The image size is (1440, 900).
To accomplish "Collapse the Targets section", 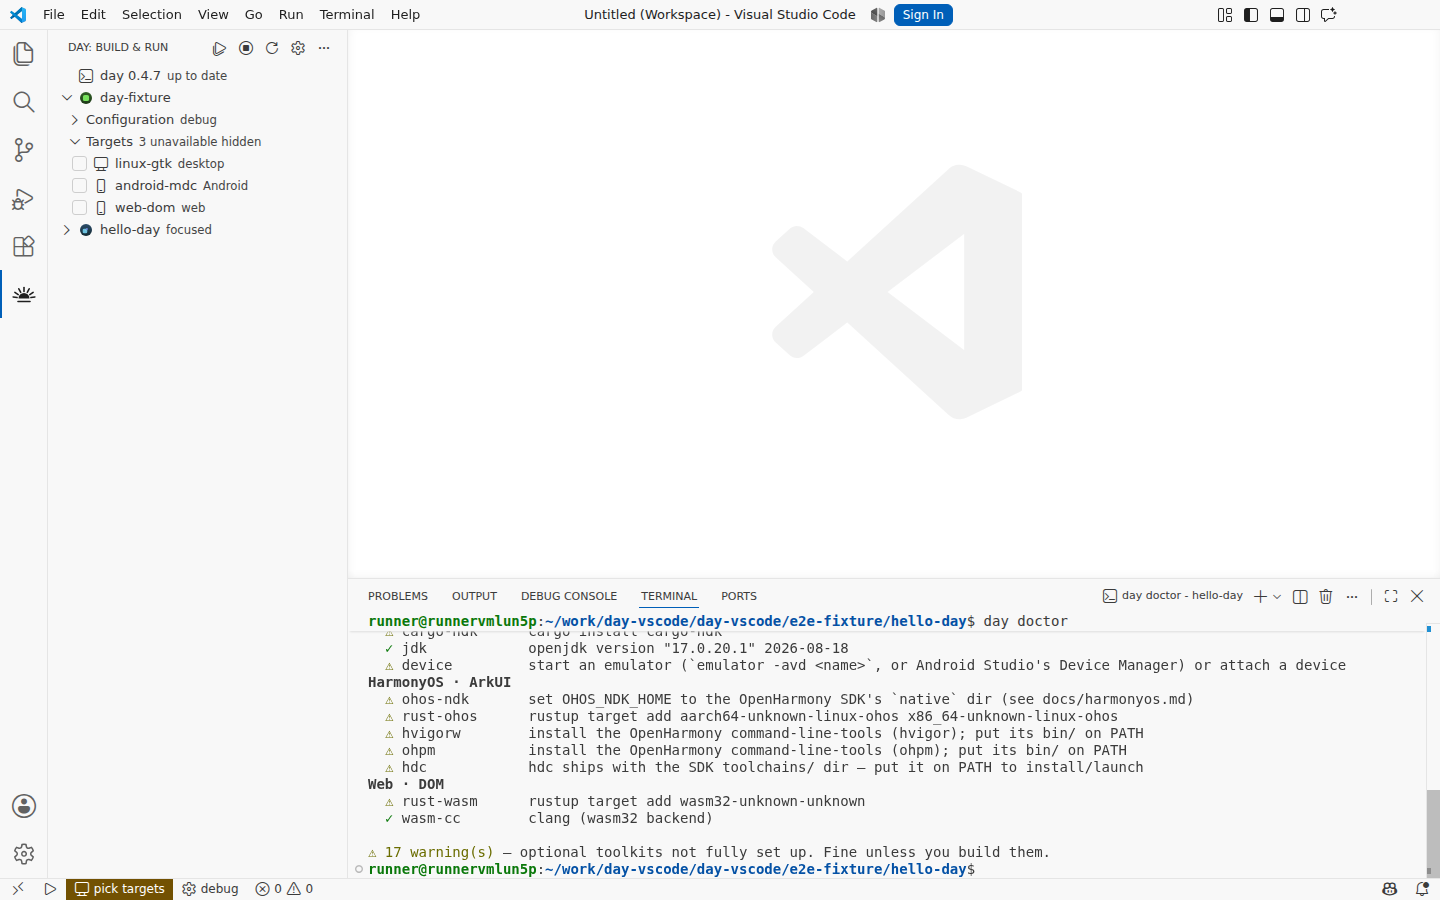I will (75, 142).
